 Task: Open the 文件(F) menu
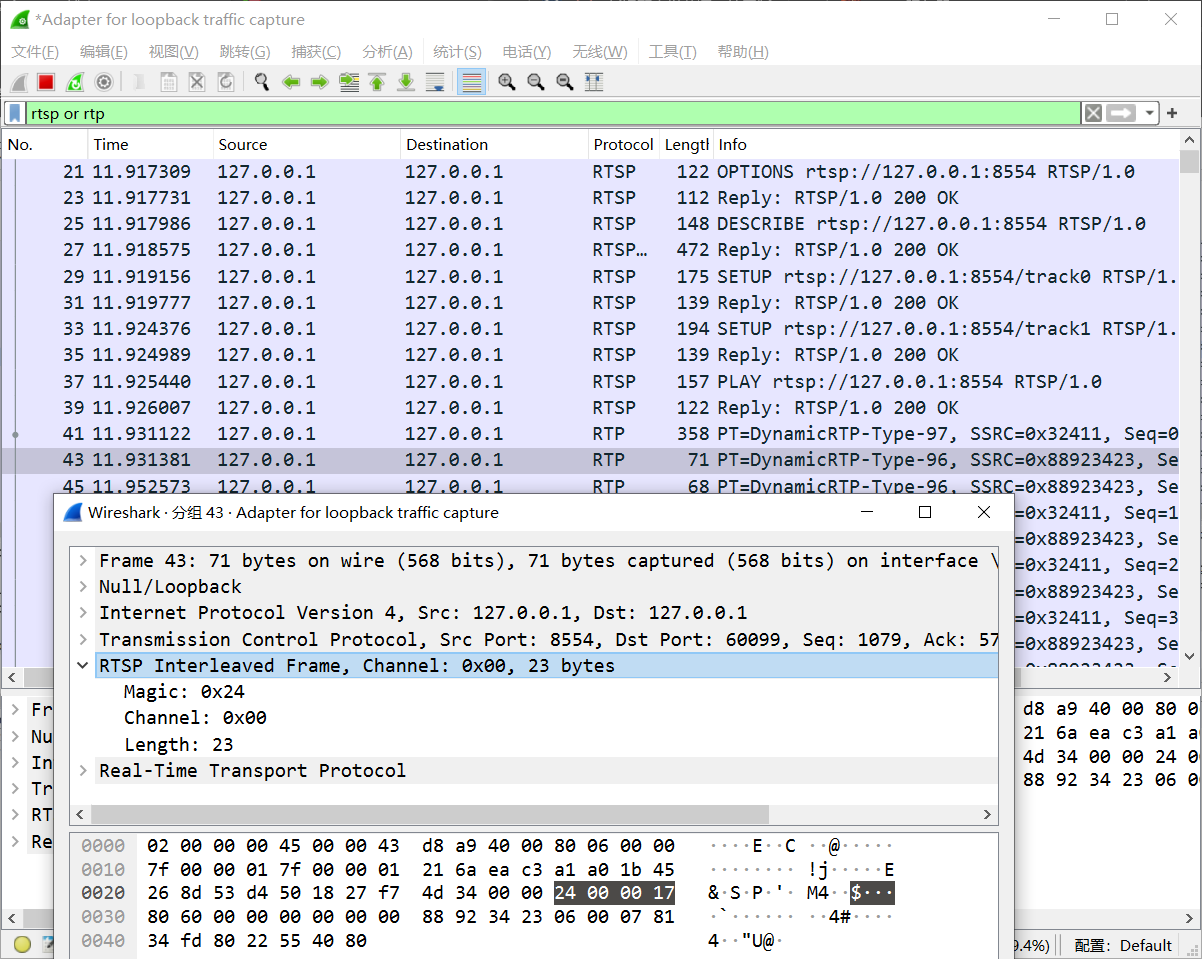[35, 52]
